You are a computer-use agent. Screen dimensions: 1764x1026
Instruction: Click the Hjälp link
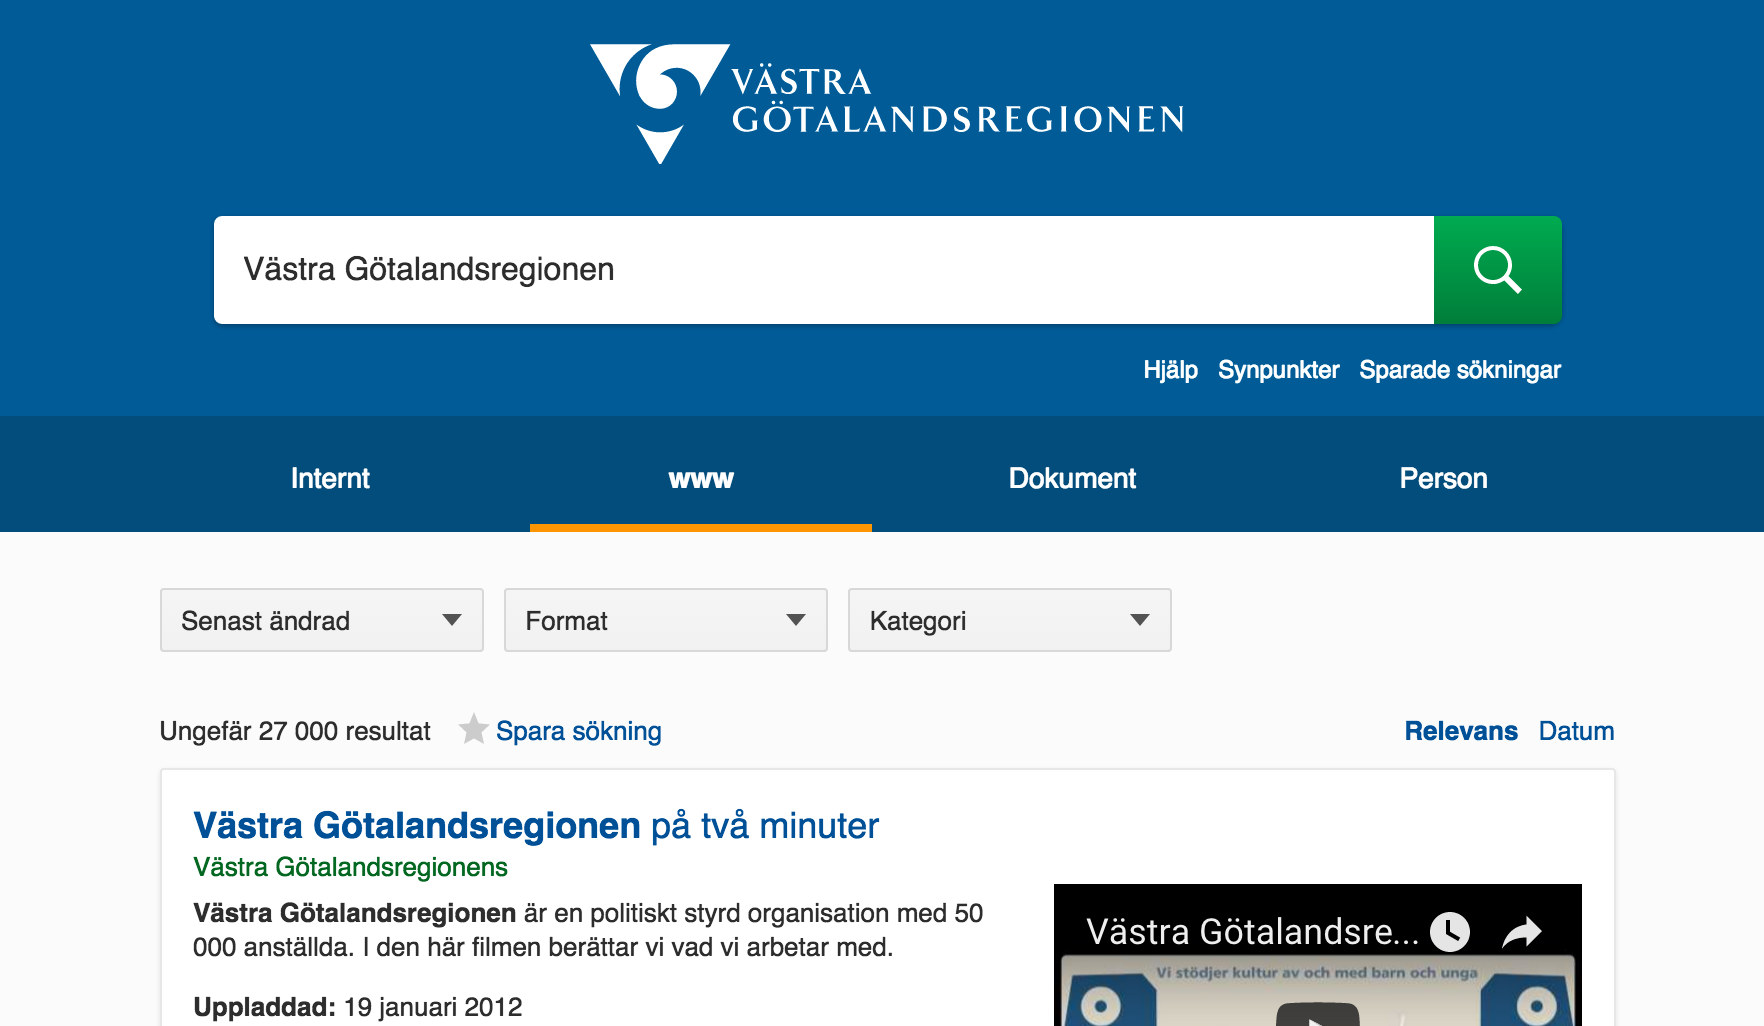[1170, 370]
